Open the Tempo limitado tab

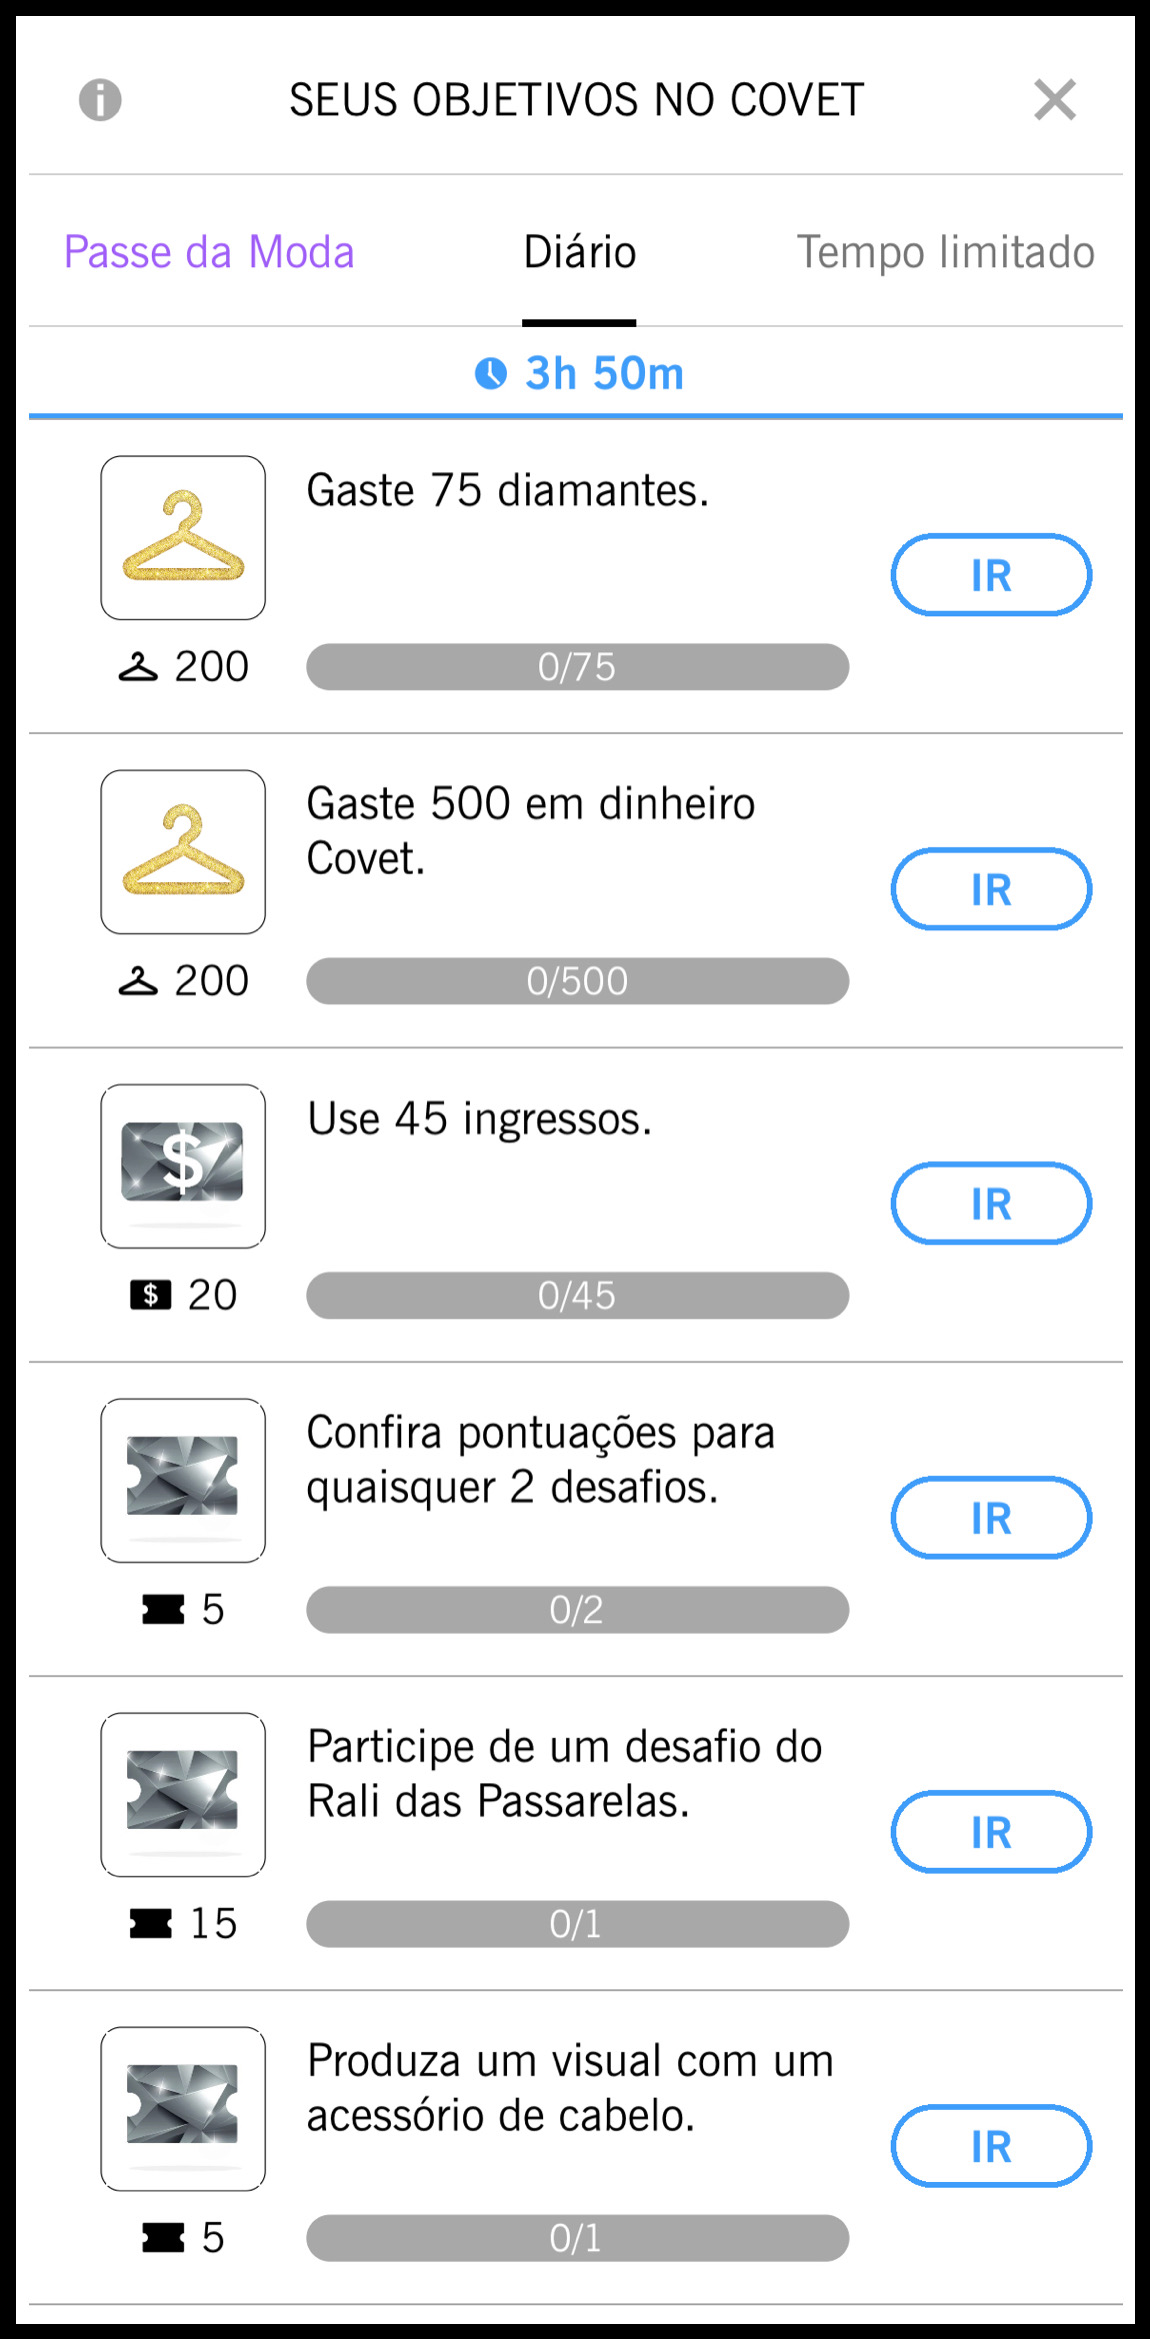[x=945, y=252]
